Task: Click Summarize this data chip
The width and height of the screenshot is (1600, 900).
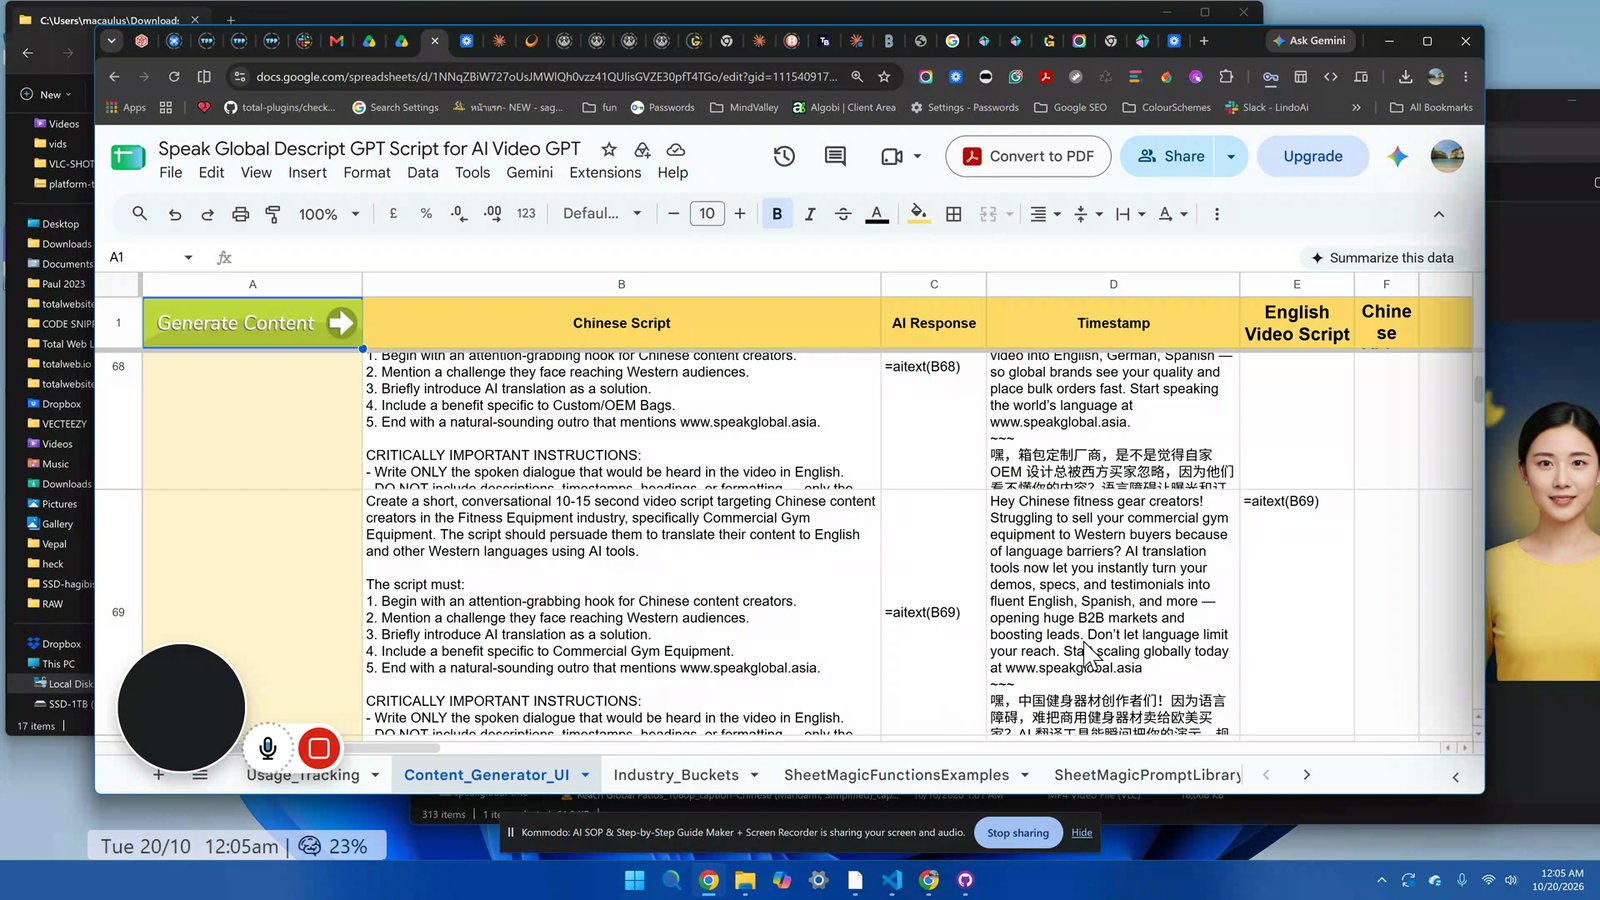Action: click(1382, 258)
